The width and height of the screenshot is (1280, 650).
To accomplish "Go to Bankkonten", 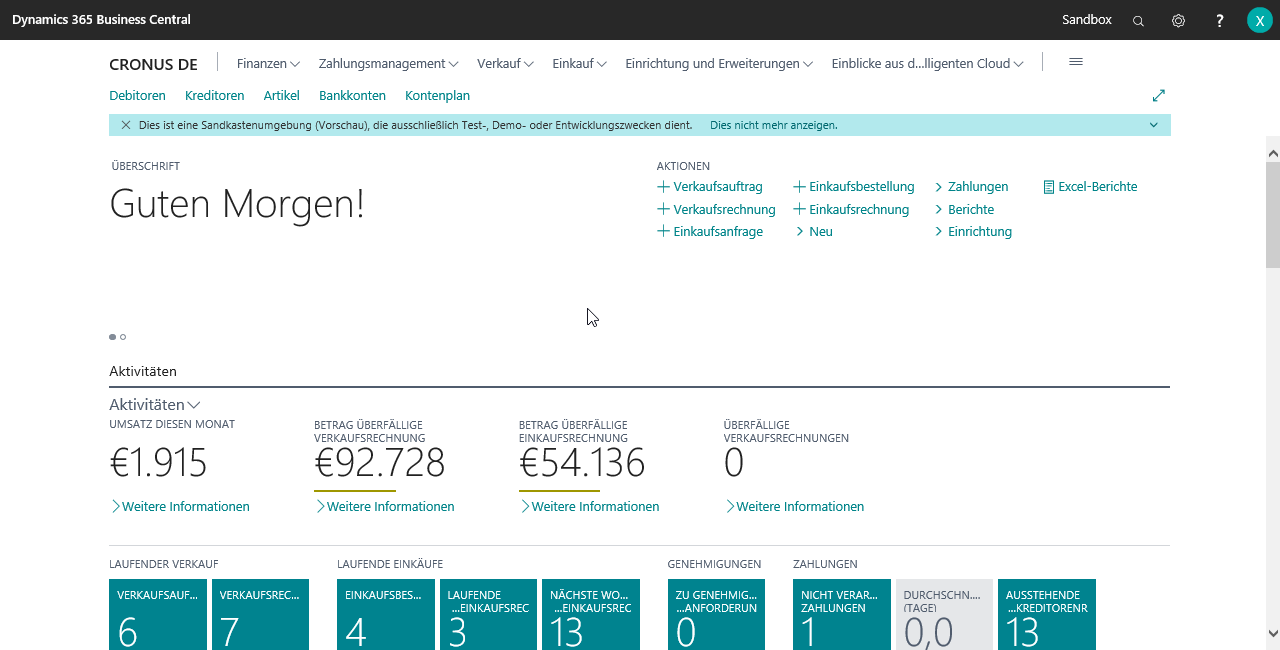I will (352, 96).
